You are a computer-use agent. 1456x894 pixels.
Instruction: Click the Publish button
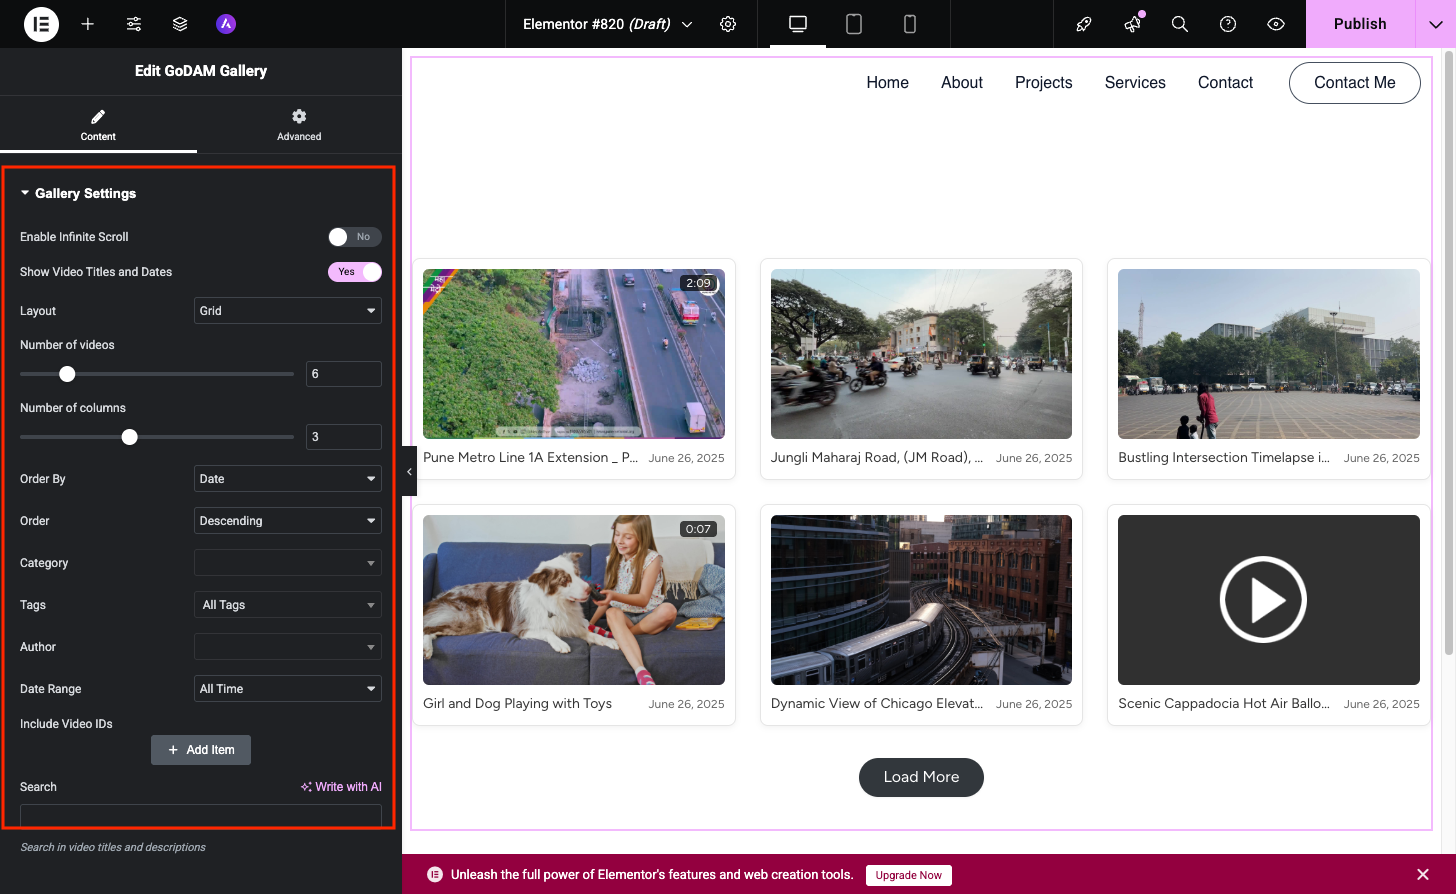pyautogui.click(x=1360, y=24)
